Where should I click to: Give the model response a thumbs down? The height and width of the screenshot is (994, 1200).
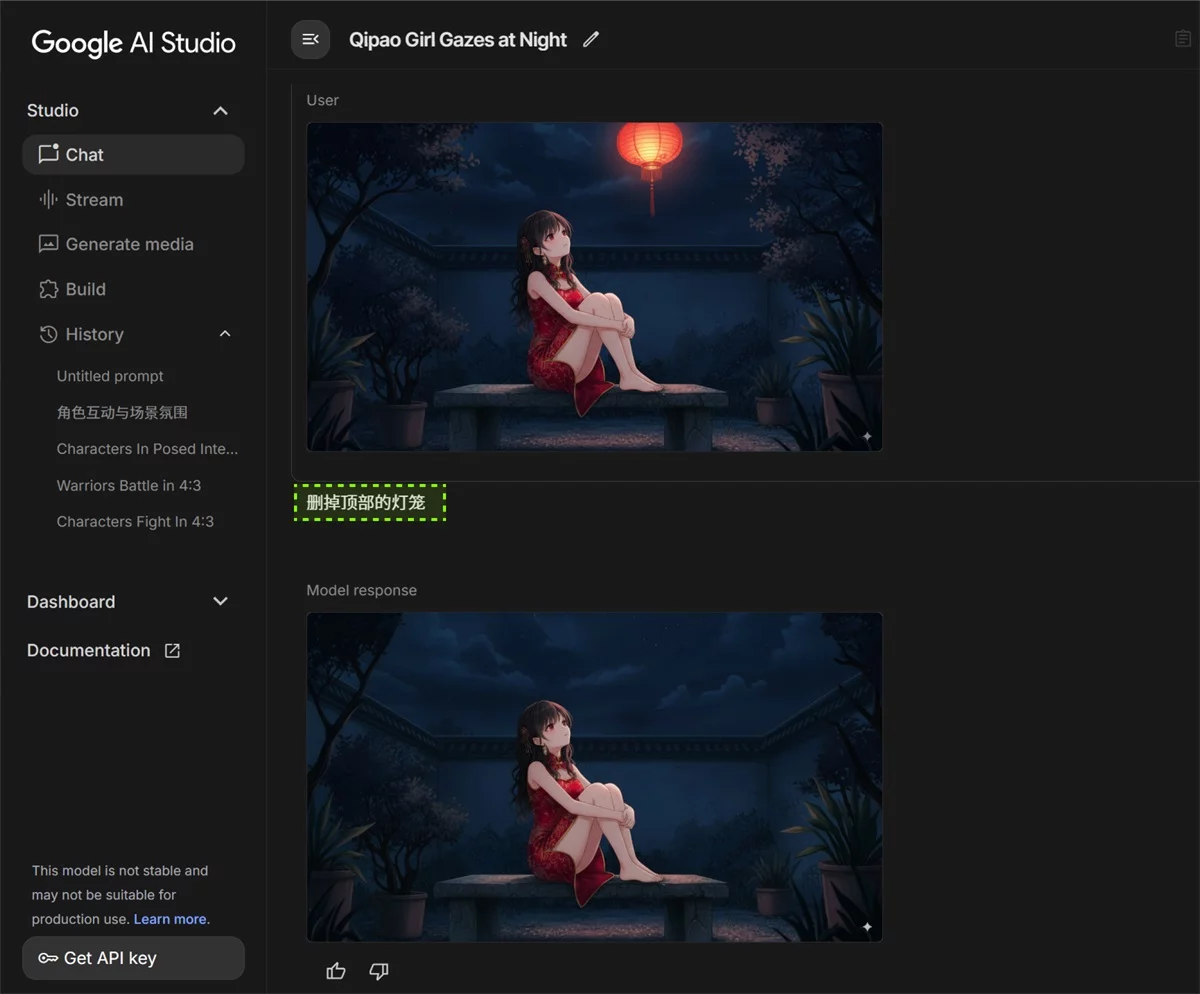click(379, 971)
